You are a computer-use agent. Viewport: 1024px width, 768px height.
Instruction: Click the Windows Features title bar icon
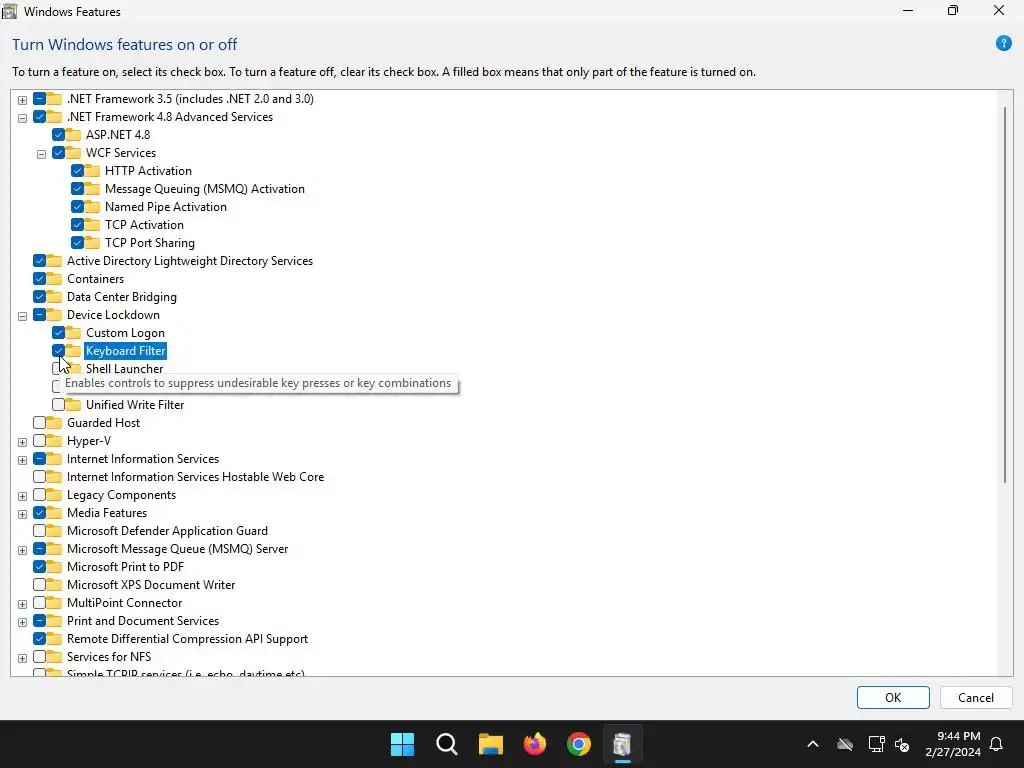9,11
